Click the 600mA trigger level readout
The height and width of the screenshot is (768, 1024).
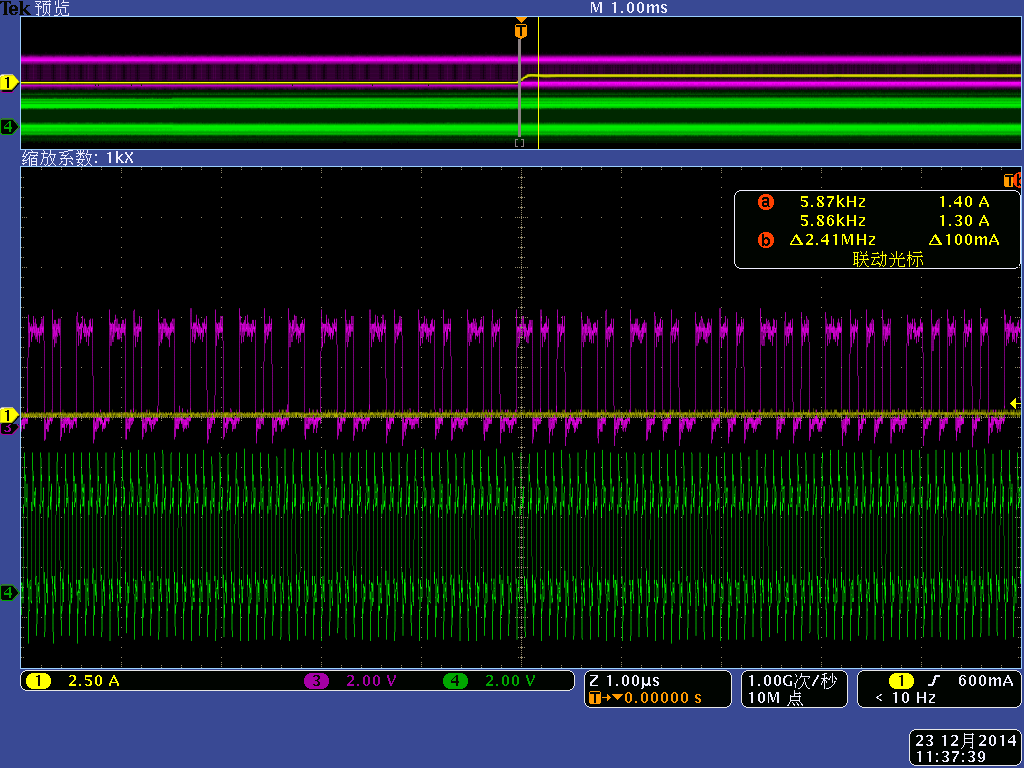pyautogui.click(x=985, y=680)
